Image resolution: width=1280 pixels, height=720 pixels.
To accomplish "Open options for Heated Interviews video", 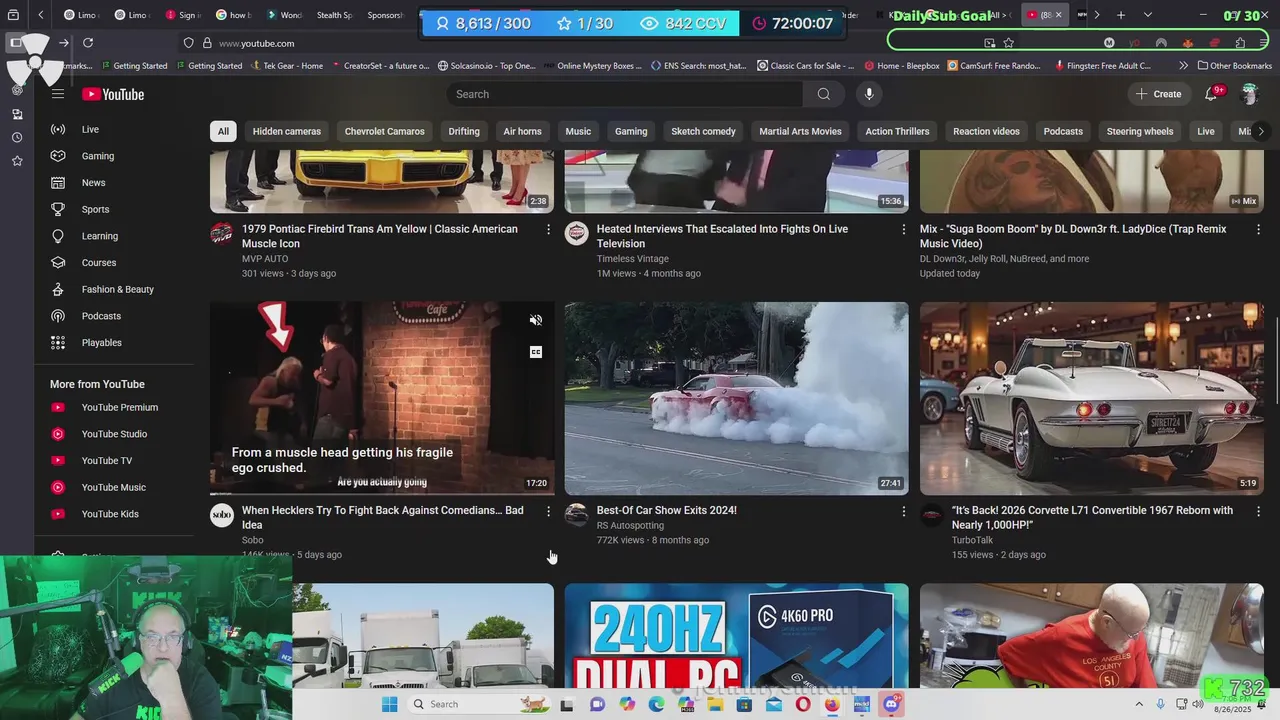I will pos(903,229).
